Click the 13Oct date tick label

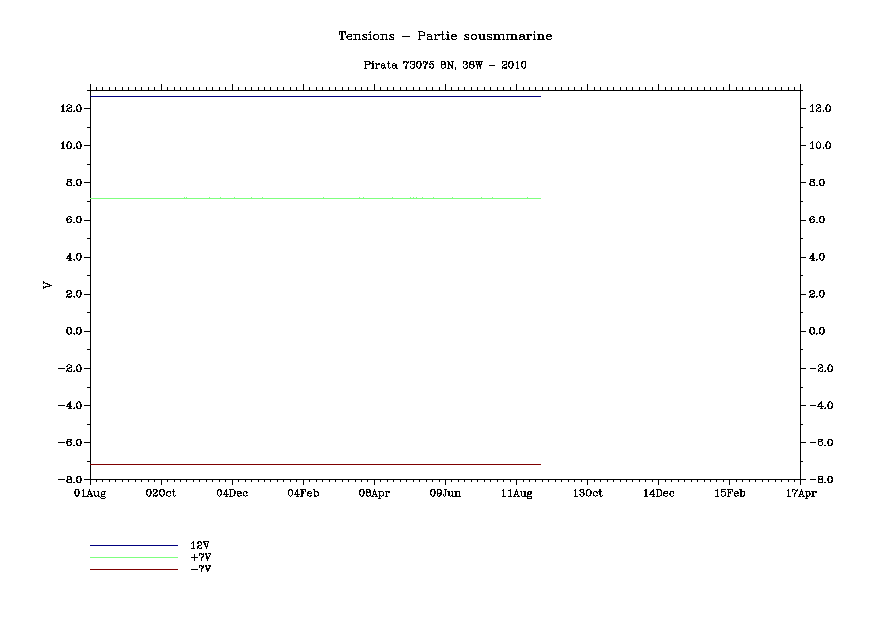(x=587, y=493)
